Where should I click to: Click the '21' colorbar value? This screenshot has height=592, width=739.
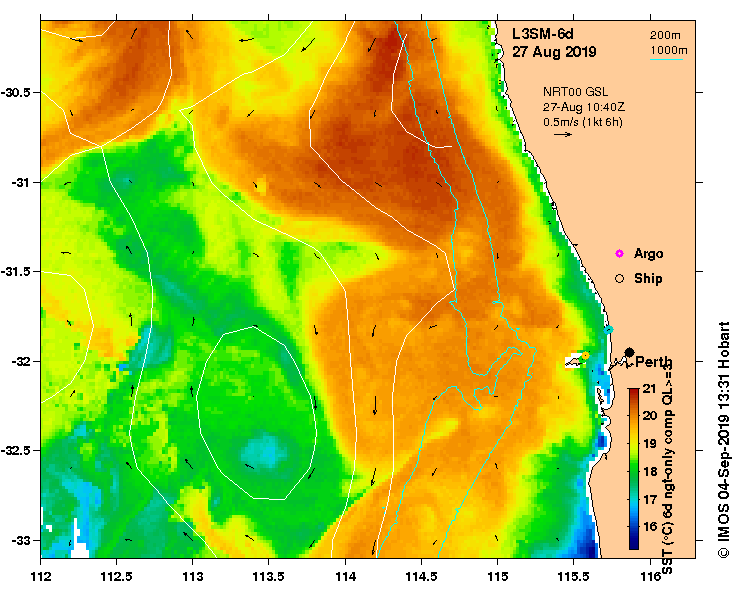[649, 389]
